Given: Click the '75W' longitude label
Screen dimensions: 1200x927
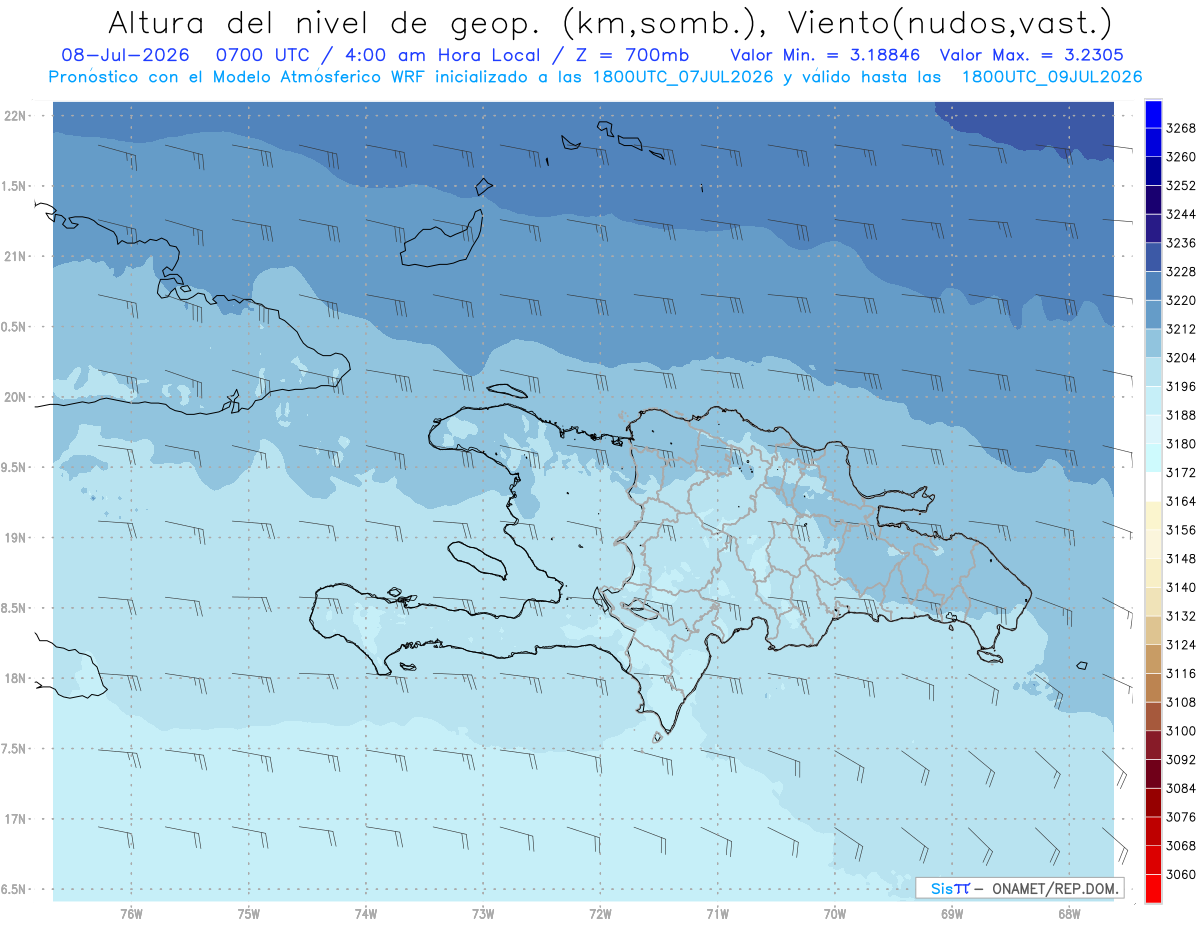Looking at the screenshot, I should point(249,913).
